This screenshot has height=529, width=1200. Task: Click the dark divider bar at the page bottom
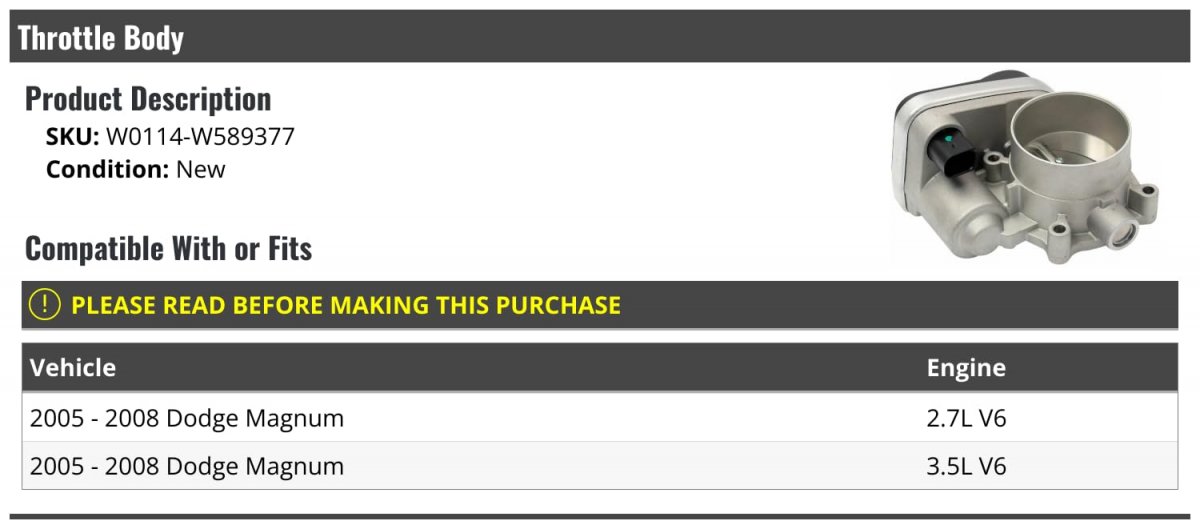(x=600, y=517)
